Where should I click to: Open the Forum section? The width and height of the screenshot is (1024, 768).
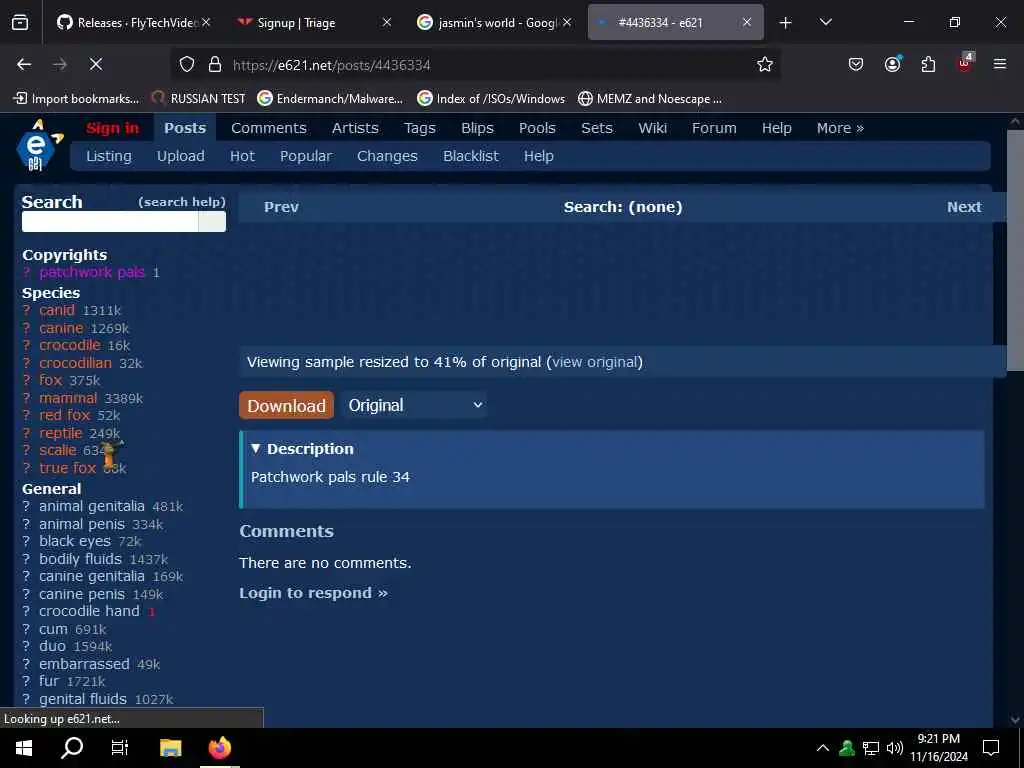click(x=714, y=128)
